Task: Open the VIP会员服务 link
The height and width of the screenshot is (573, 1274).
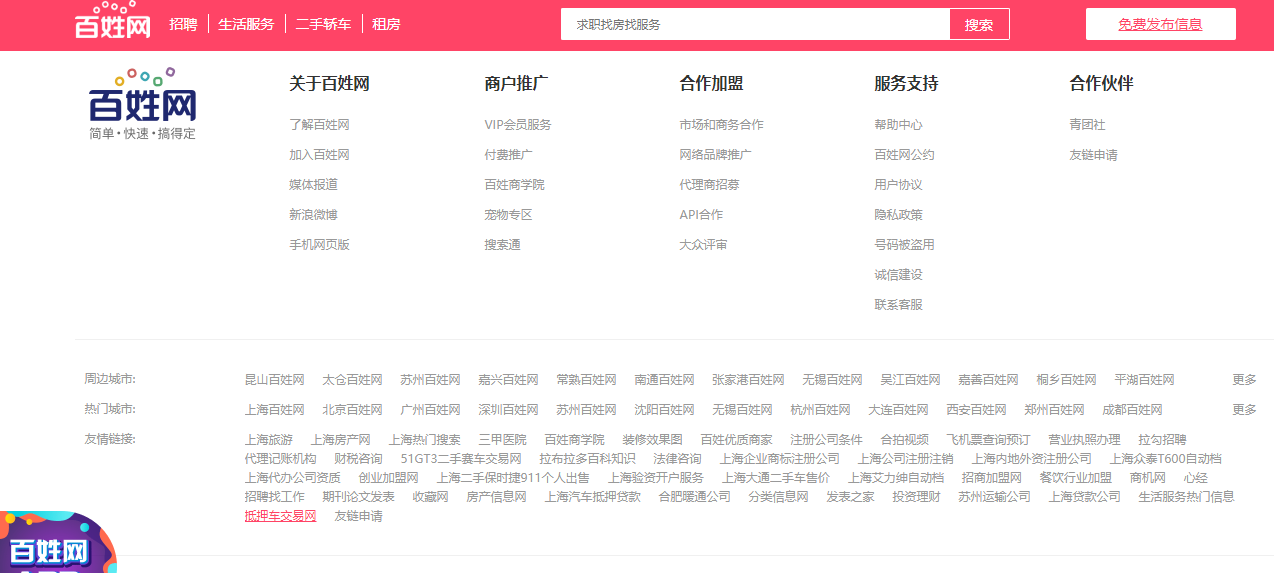Action: [x=517, y=125]
